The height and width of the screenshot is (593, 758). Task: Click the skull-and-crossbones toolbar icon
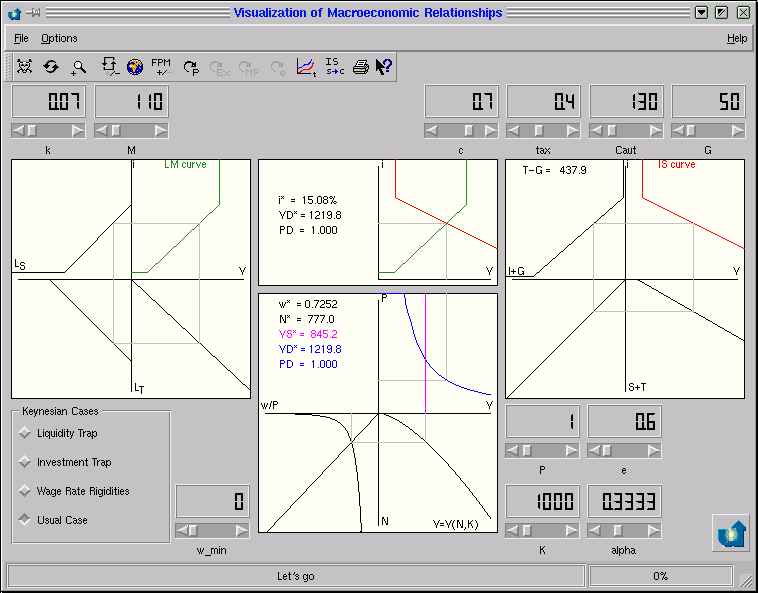[24, 67]
